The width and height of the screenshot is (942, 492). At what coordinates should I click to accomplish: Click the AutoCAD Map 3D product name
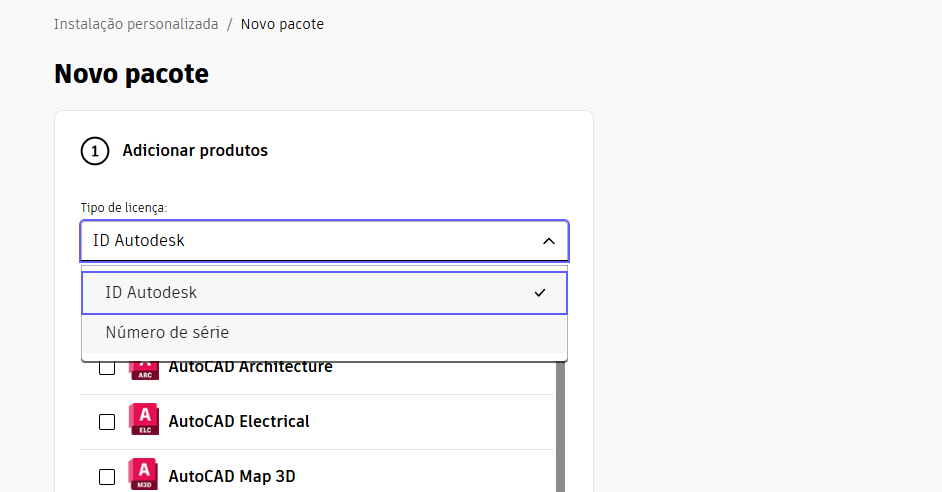point(232,476)
